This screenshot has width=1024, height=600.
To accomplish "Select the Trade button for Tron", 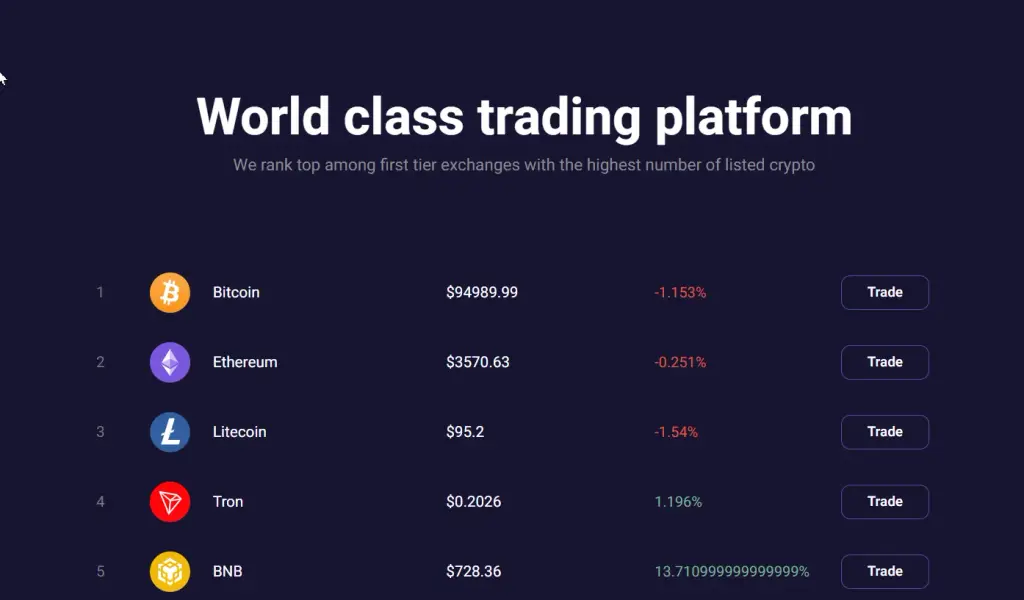I will coord(885,501).
